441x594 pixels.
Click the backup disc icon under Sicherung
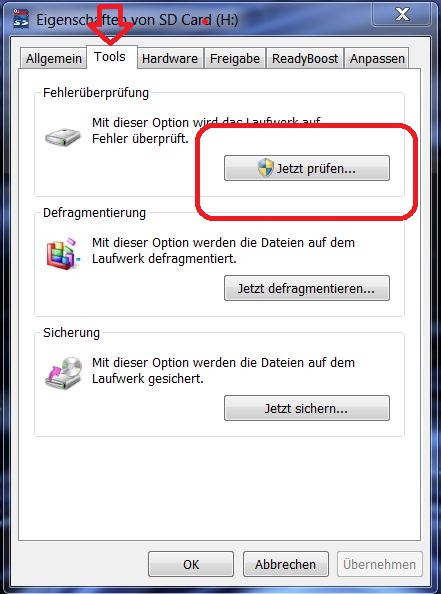(x=64, y=373)
